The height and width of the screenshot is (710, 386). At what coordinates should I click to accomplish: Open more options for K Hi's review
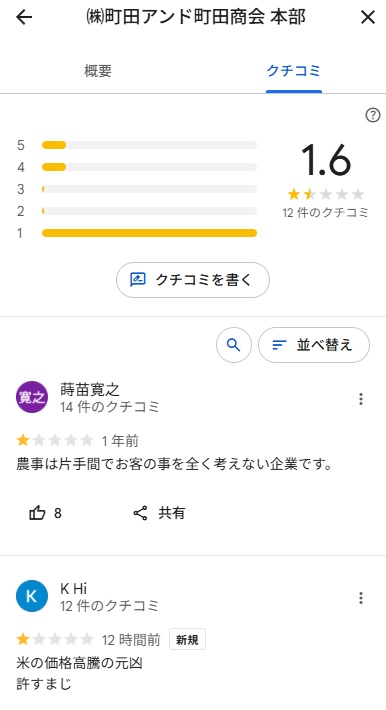click(x=361, y=598)
